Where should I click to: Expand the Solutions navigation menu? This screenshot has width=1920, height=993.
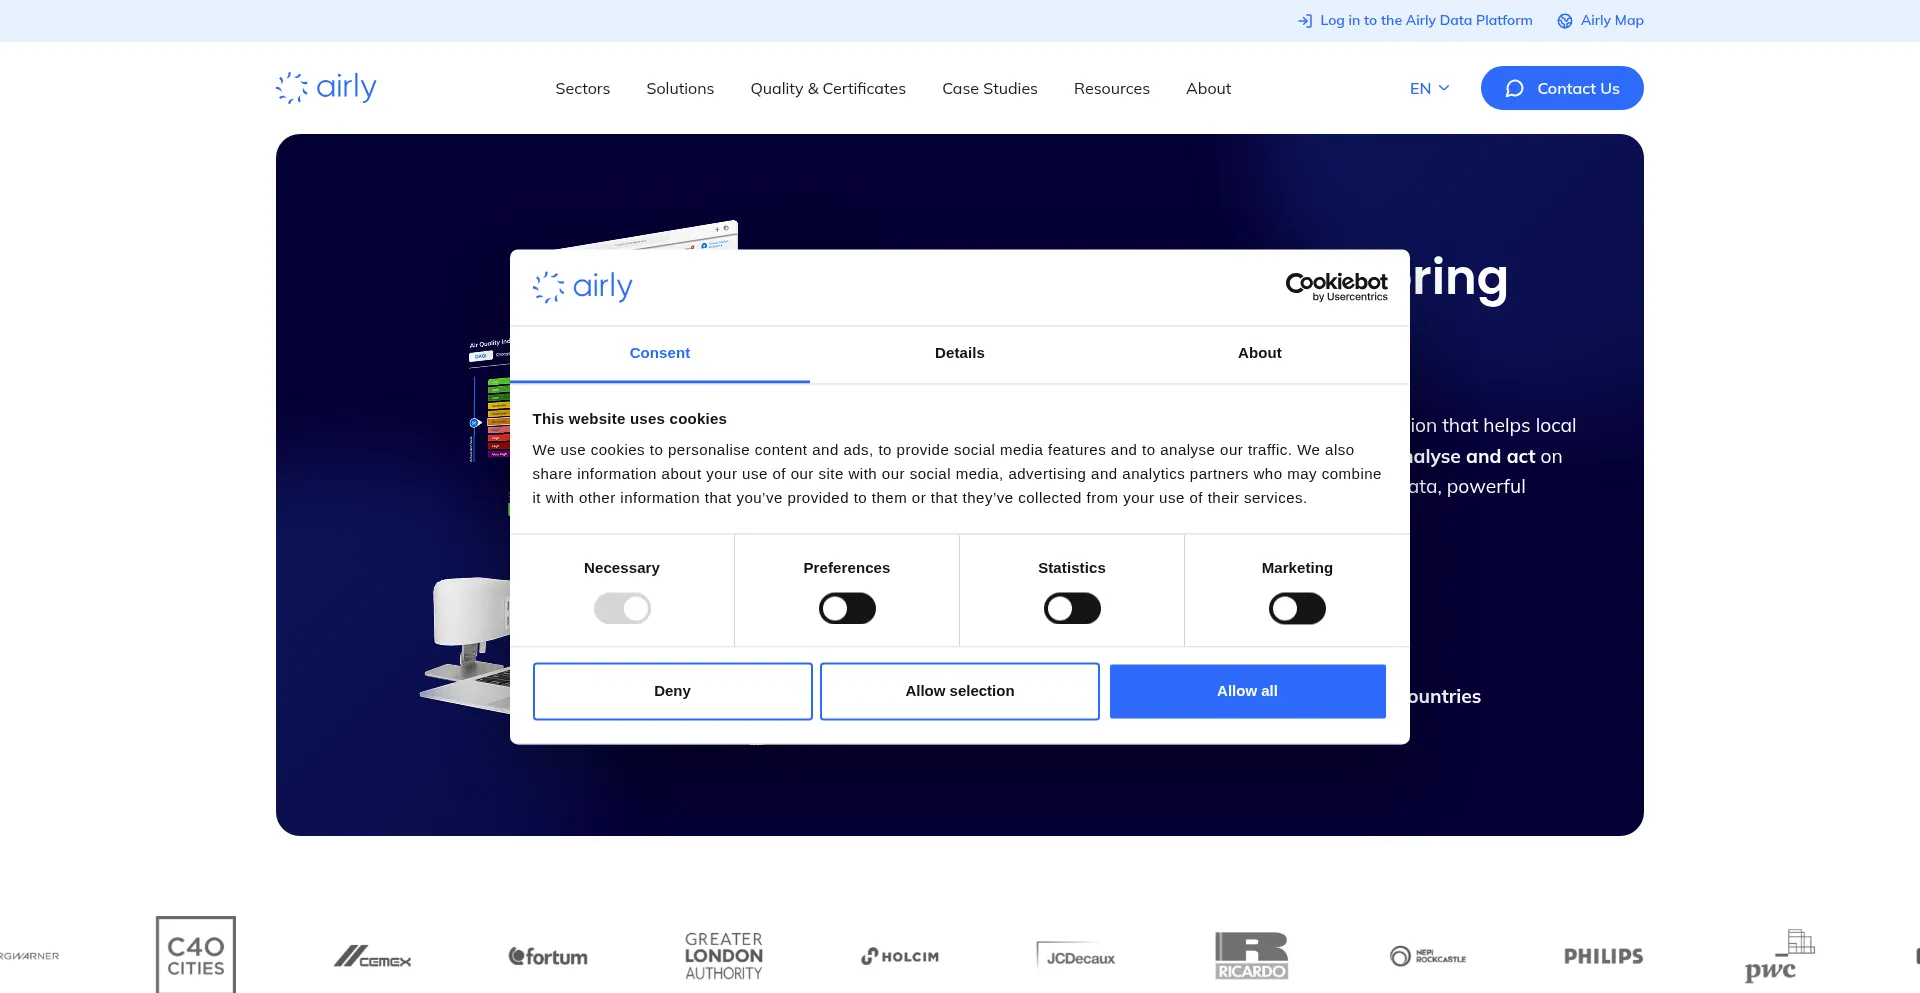(680, 88)
